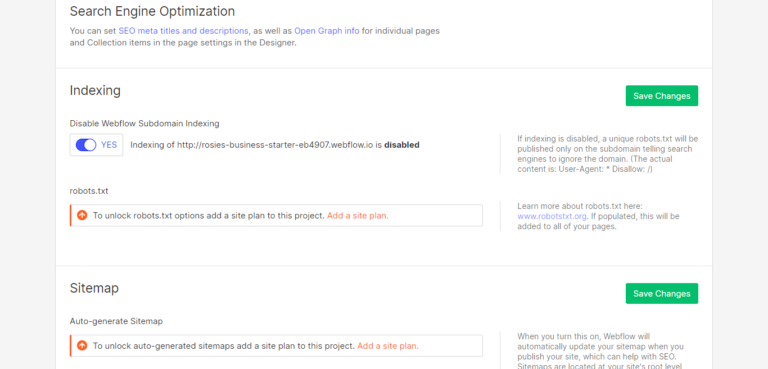Select the Search Engine Optimization heading
768x369 pixels.
pyautogui.click(x=152, y=11)
